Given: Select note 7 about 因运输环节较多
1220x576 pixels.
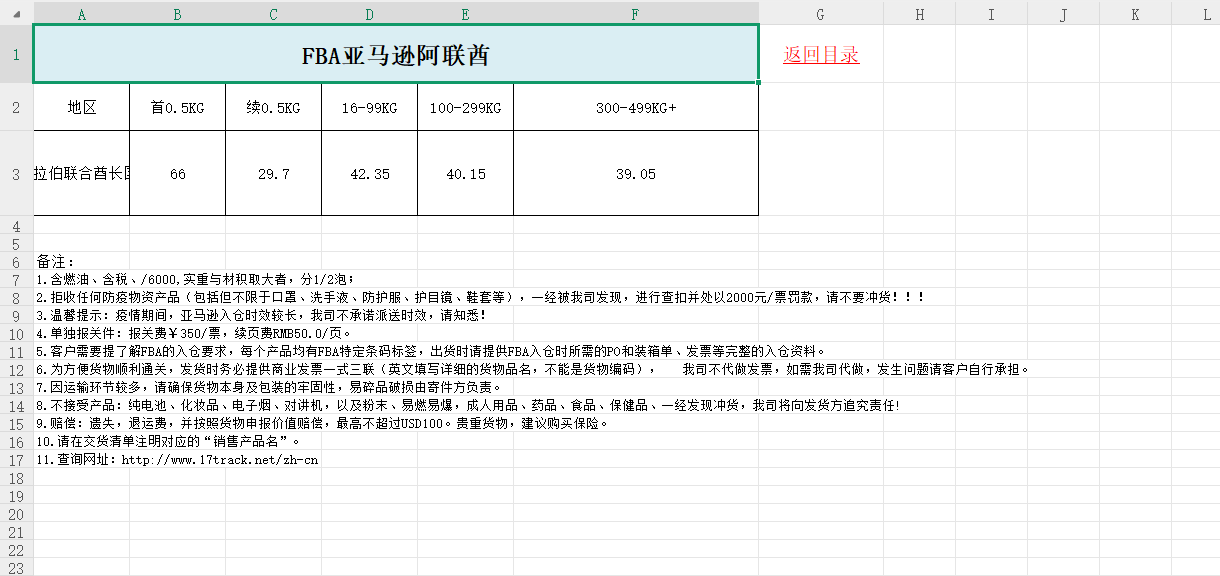Looking at the screenshot, I should click(269, 387).
